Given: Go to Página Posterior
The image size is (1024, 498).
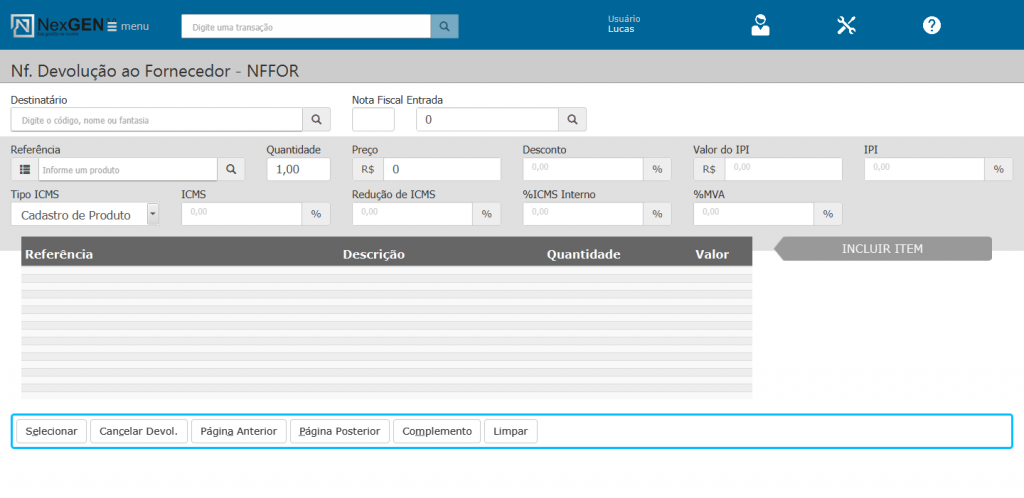Looking at the screenshot, I should 339,431.
